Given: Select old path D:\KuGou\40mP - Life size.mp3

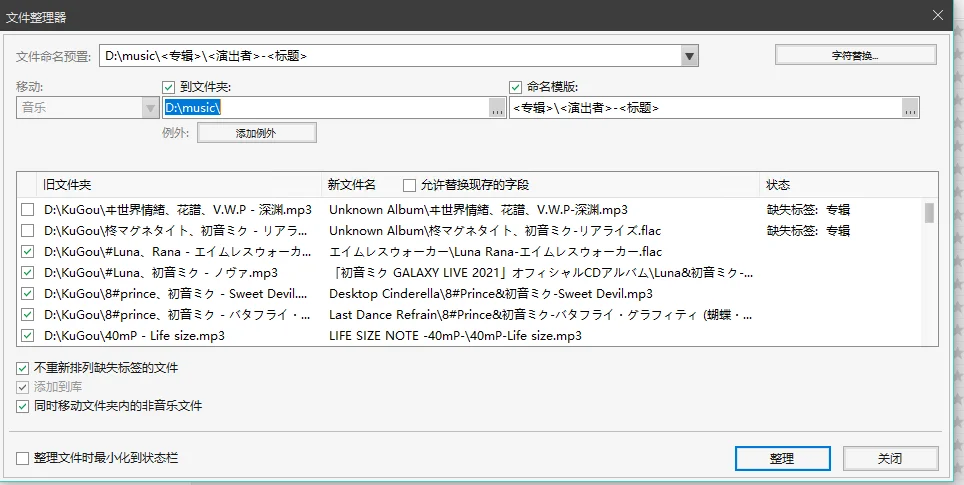Looking at the screenshot, I should click(135, 336).
